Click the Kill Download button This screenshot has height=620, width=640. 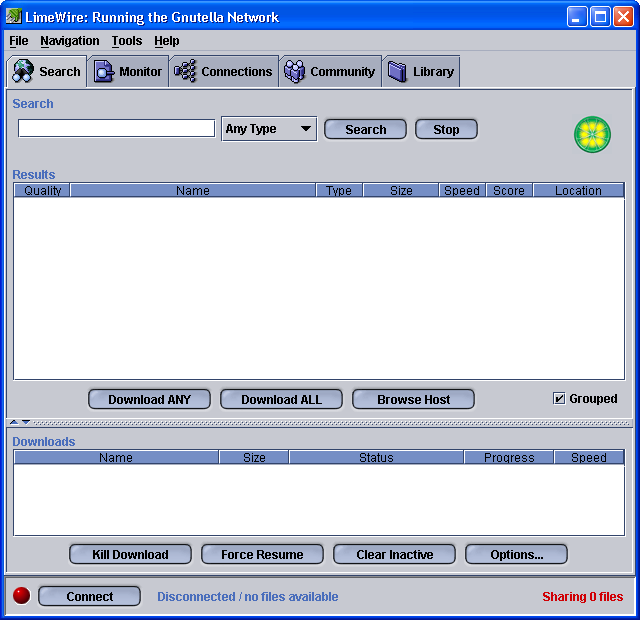[130, 554]
